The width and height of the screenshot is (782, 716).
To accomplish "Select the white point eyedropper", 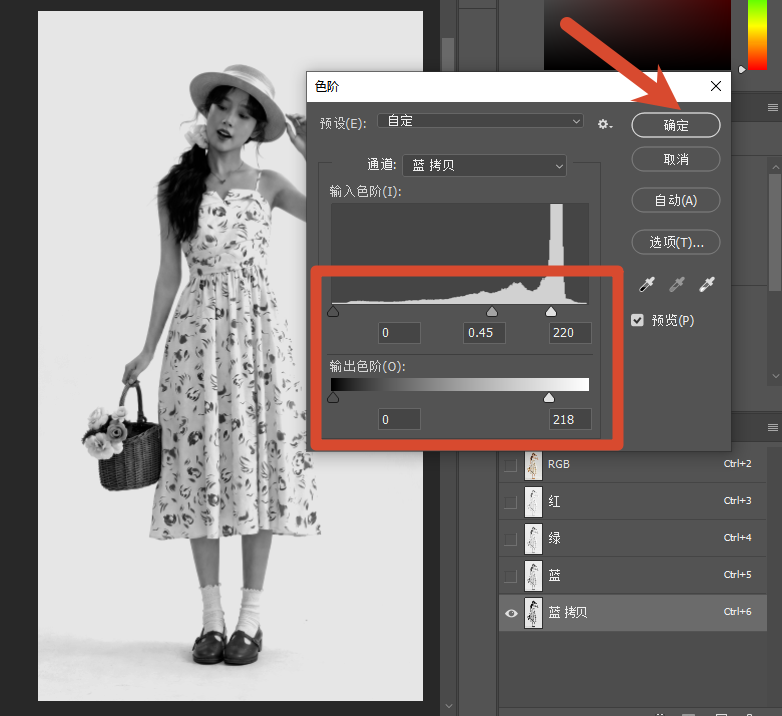I will pos(707,284).
